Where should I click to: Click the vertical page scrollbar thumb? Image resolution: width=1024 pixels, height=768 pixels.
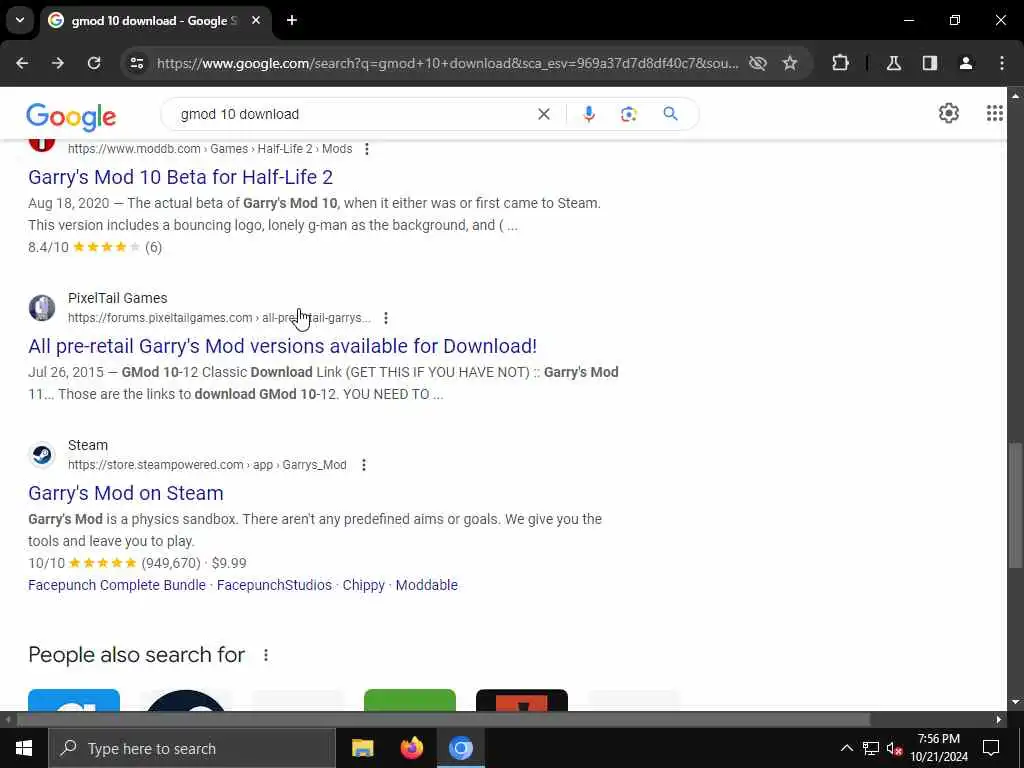click(1015, 506)
